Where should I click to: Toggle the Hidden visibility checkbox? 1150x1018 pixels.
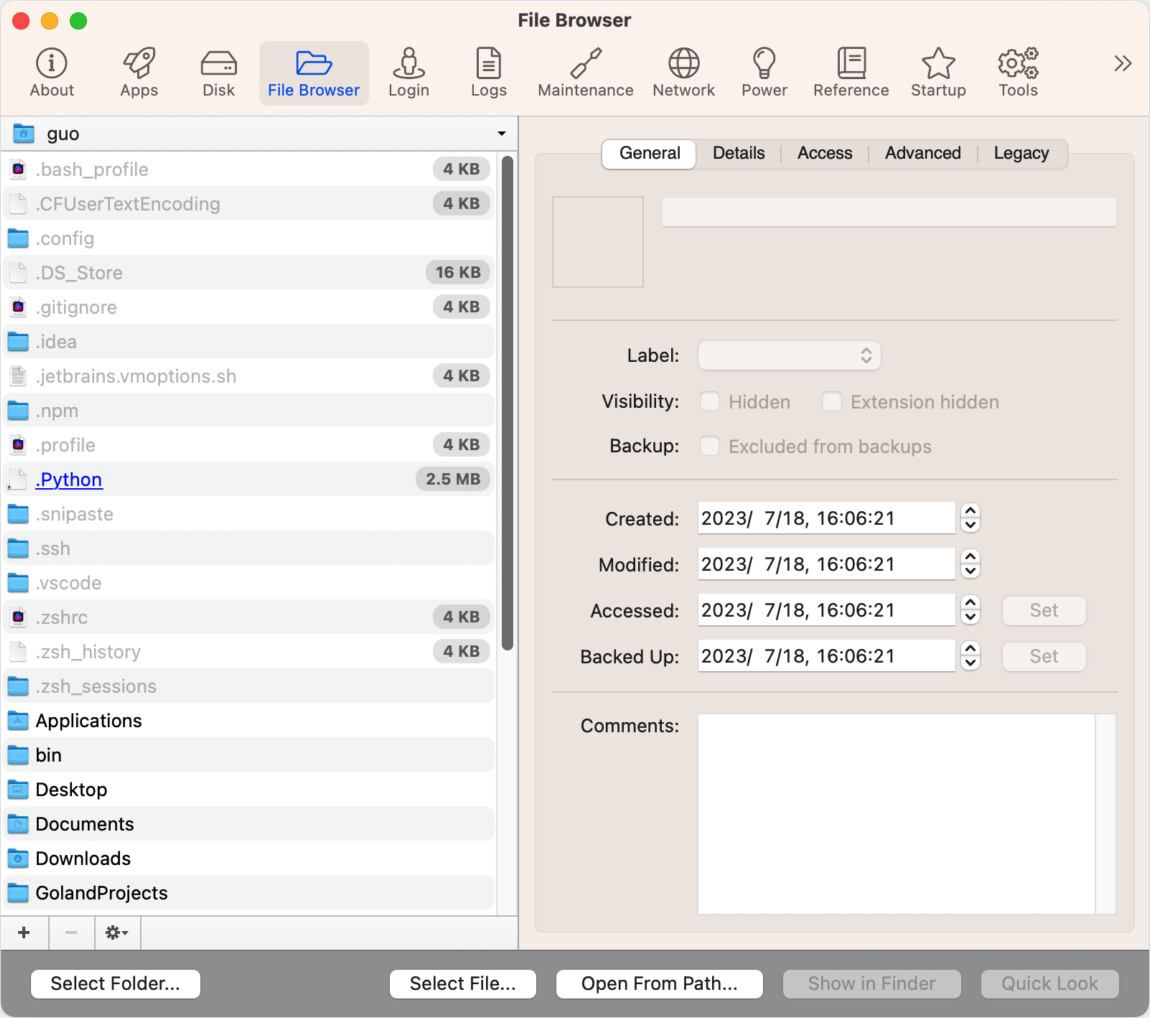[x=709, y=402]
